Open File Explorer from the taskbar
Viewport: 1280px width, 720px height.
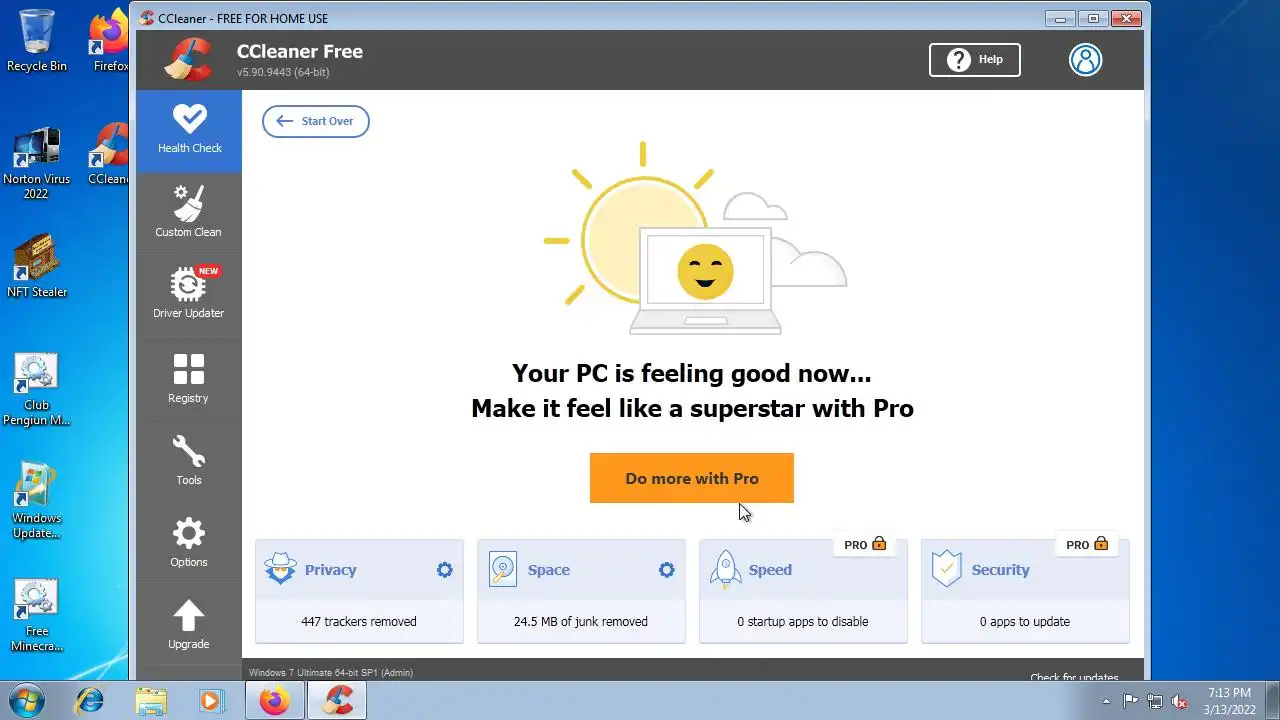point(151,701)
